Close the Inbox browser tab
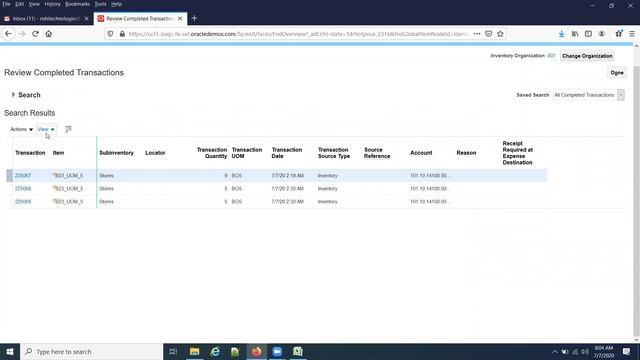 click(86, 19)
